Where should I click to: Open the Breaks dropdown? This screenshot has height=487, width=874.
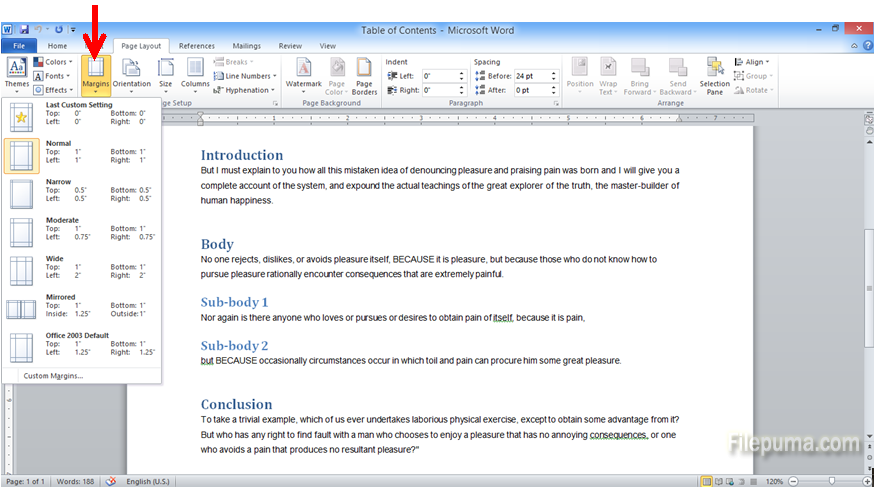pos(233,62)
